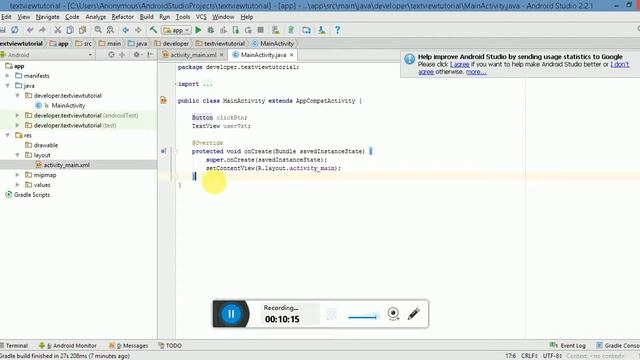Click the scroll from source target icon
Viewport: 640px width, 360px height.
111,55
